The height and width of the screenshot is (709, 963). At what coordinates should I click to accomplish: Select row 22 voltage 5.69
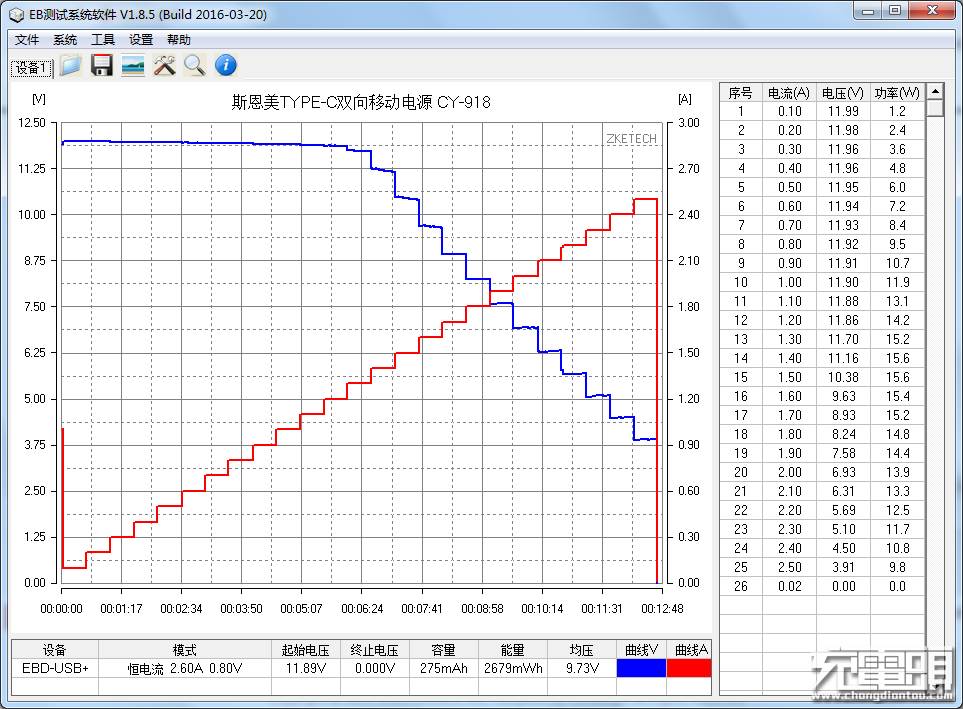tap(843, 510)
